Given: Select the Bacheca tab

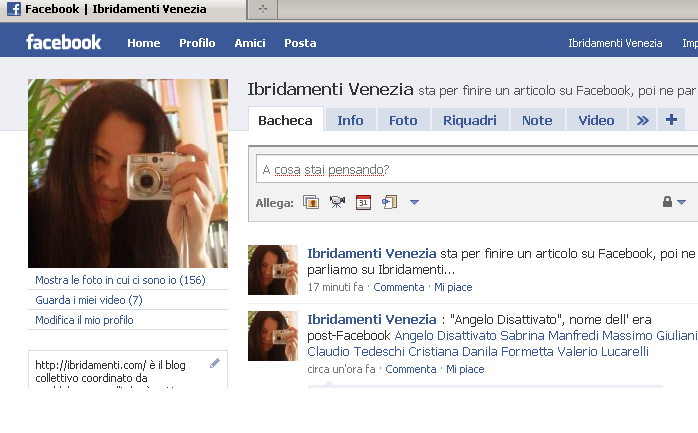Looking at the screenshot, I should [x=285, y=120].
